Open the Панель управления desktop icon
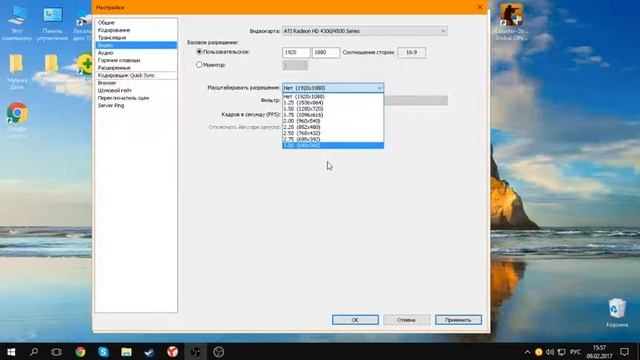The image size is (640, 360). click(x=52, y=24)
